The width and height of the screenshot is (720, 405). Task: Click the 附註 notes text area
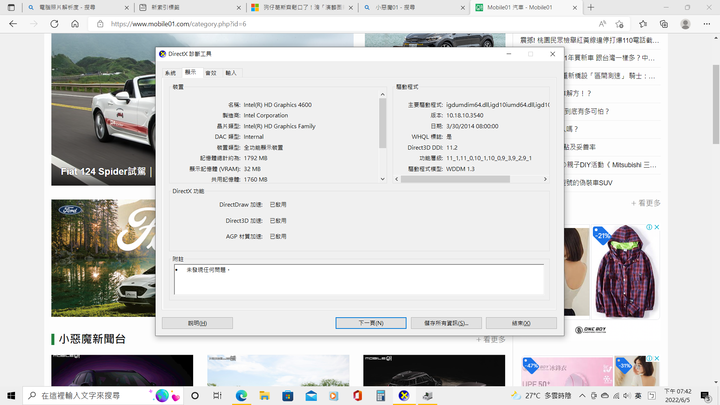(x=359, y=279)
